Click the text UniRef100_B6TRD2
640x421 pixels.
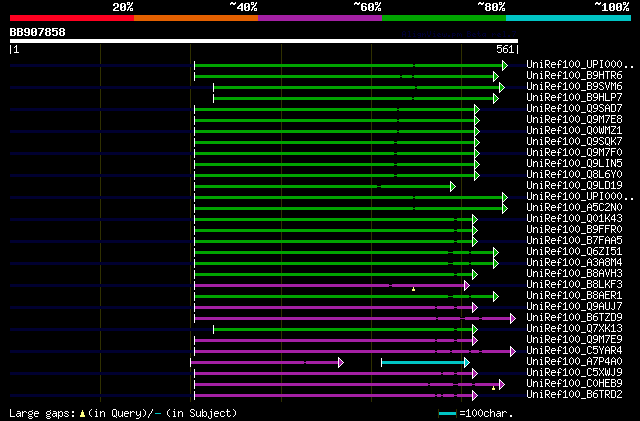574,395
